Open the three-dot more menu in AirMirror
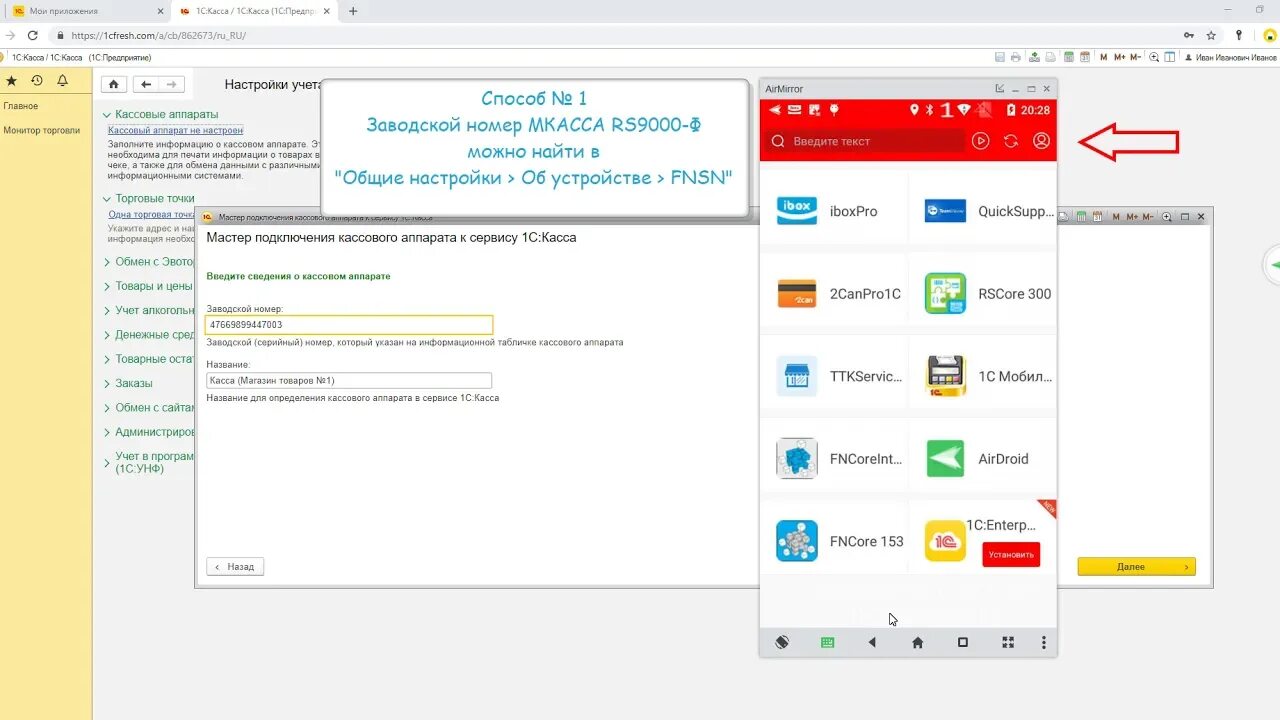The height and width of the screenshot is (720, 1280). click(x=1044, y=642)
